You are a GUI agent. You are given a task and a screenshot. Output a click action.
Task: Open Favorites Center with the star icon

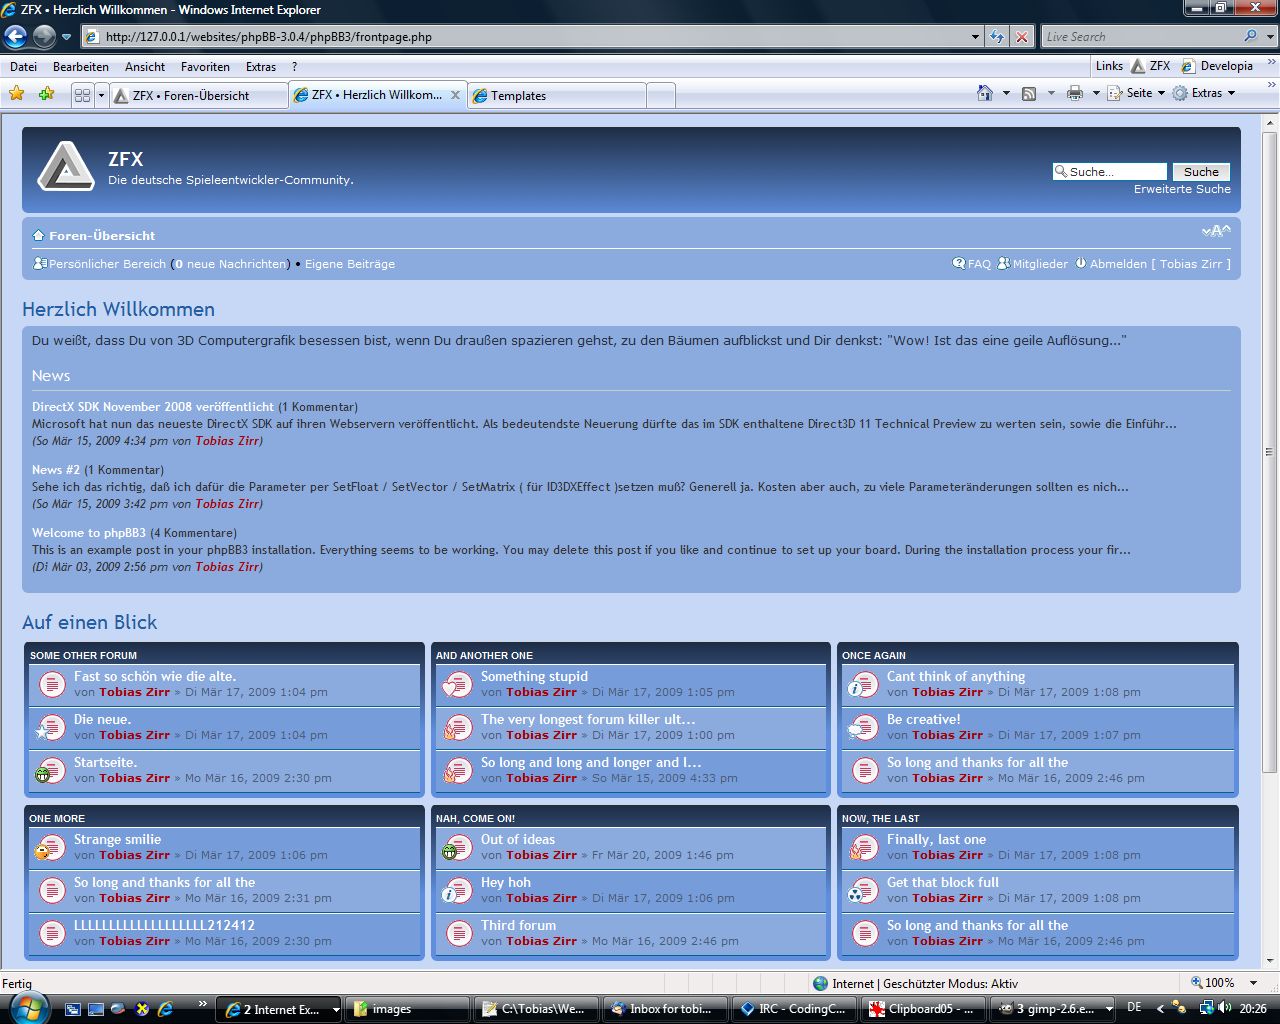pyautogui.click(x=17, y=94)
